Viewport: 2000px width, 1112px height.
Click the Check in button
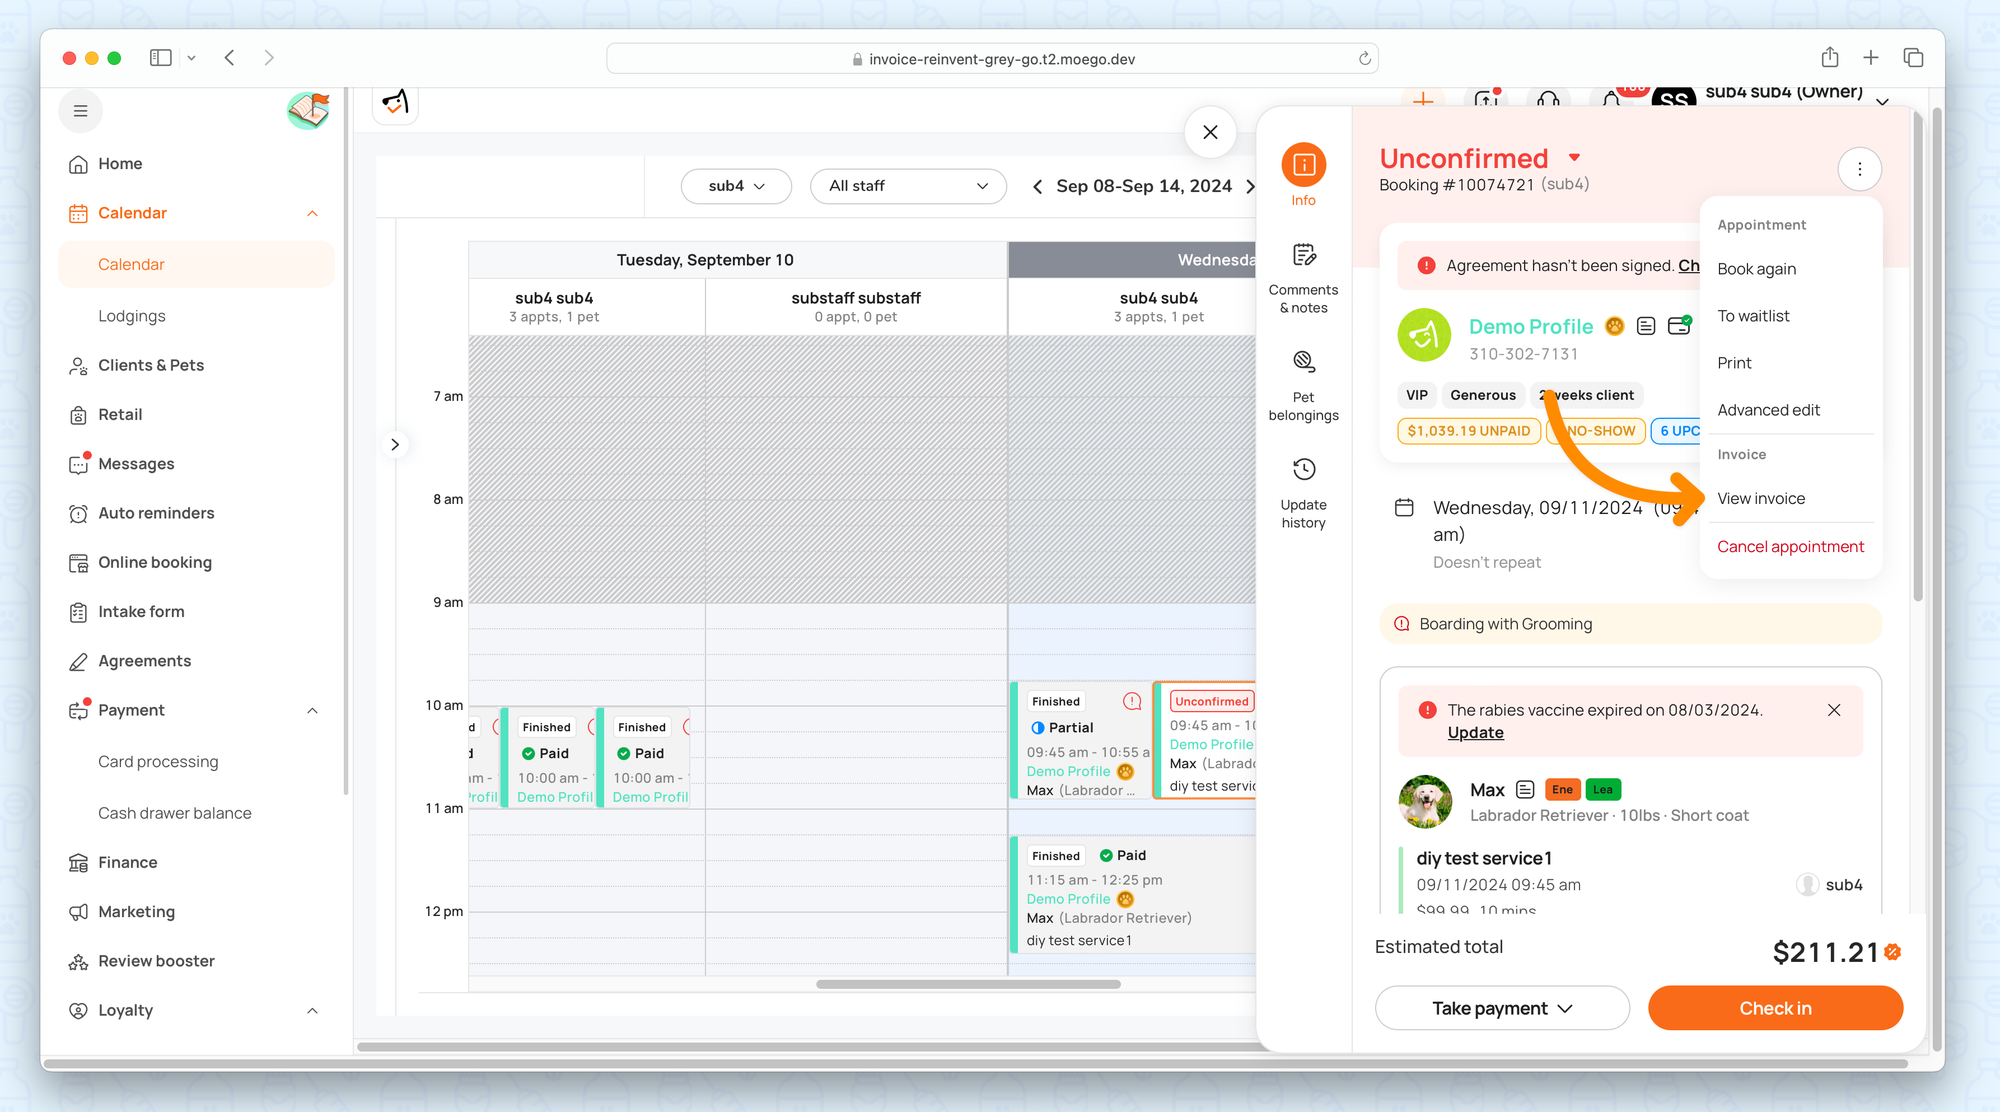pyautogui.click(x=1775, y=1008)
